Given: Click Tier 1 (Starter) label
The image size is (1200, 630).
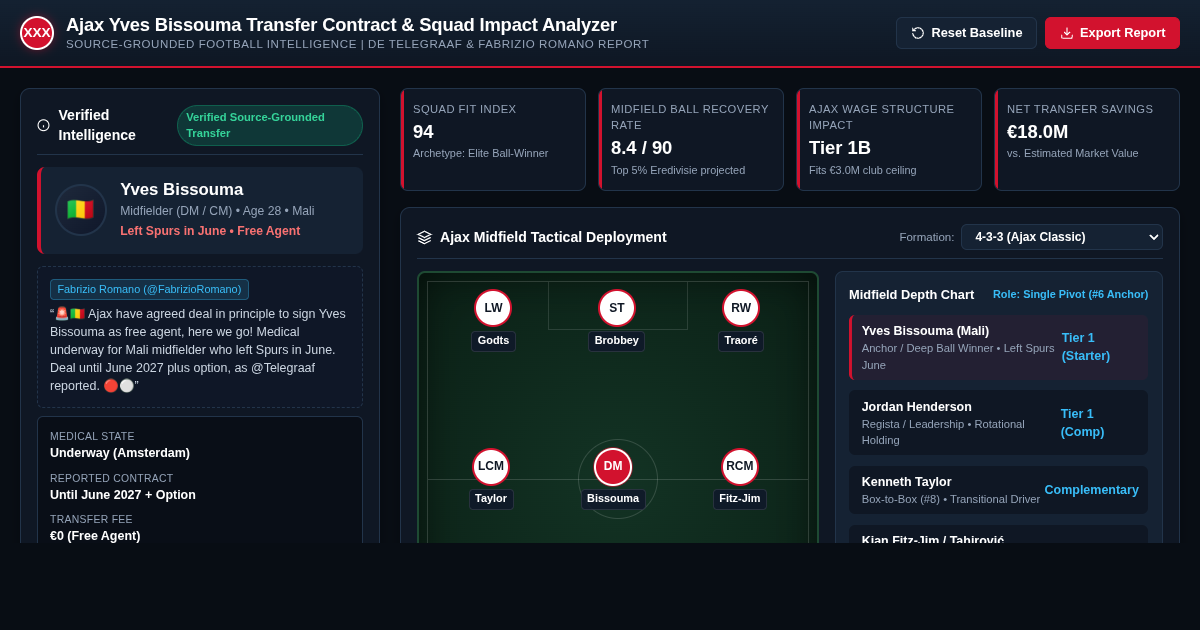Looking at the screenshot, I should coord(1086,347).
